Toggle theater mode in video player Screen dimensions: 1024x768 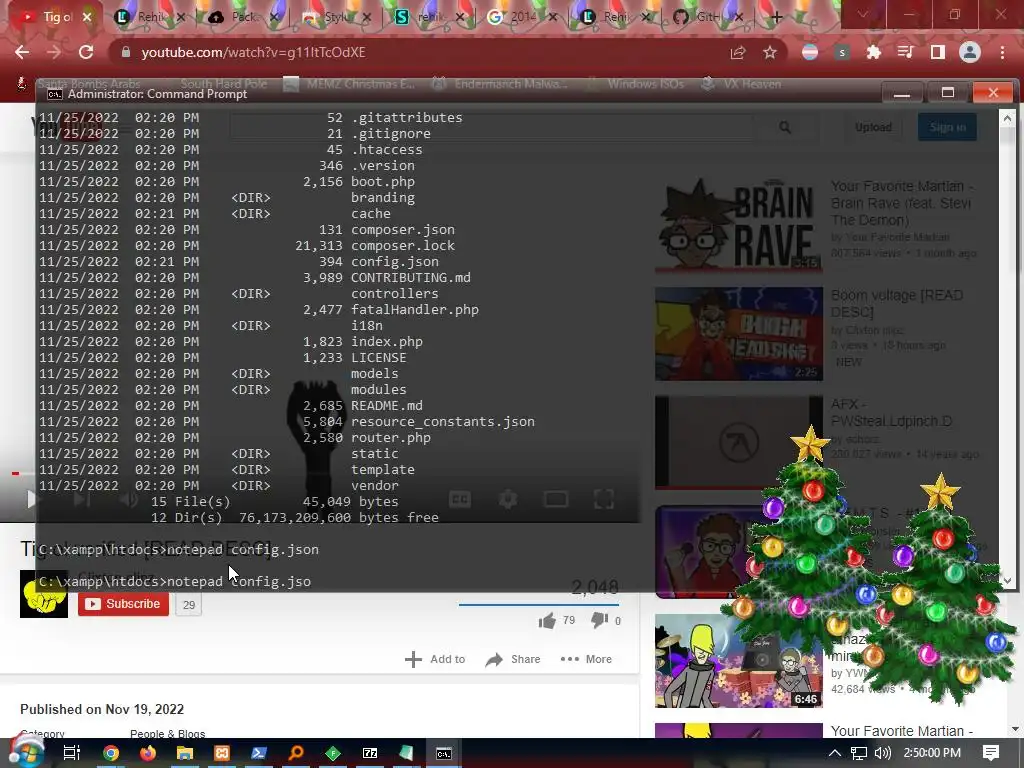tap(556, 500)
